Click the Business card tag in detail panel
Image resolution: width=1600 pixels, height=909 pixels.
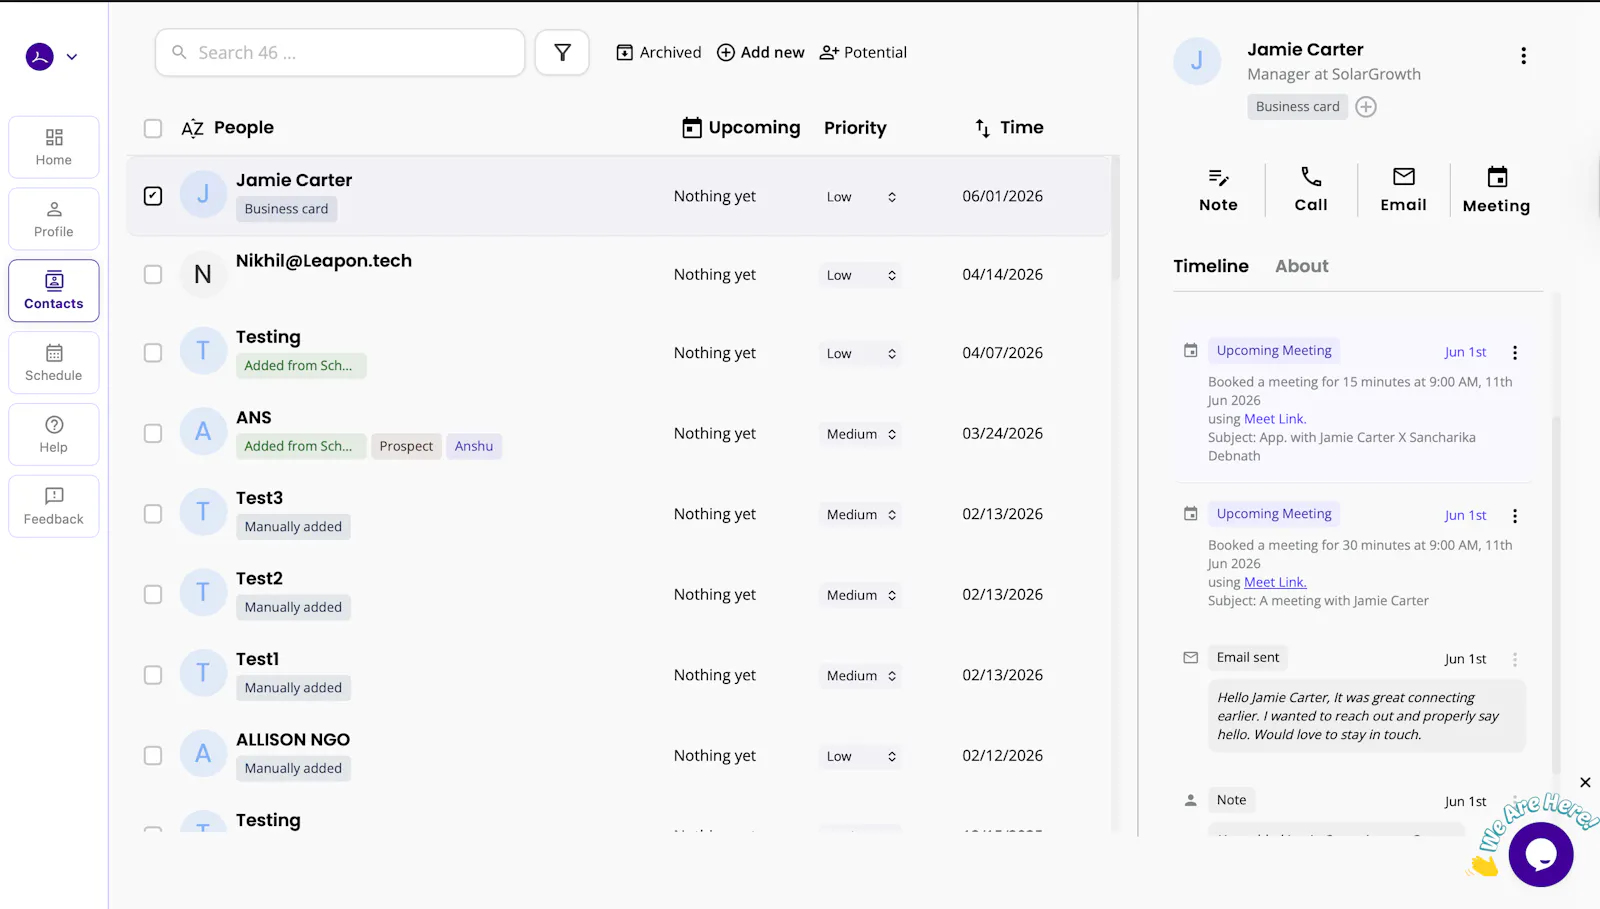tap(1297, 107)
